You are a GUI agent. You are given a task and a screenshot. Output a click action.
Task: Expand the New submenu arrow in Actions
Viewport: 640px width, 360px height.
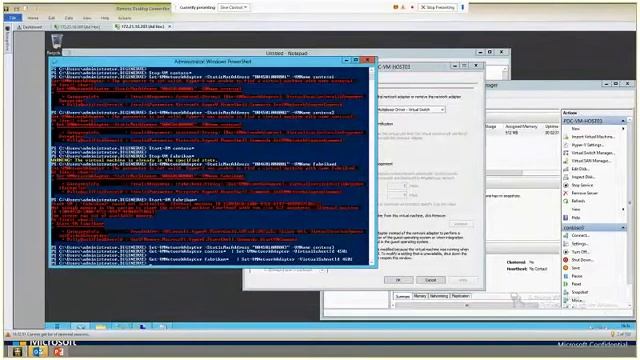pos(623,129)
